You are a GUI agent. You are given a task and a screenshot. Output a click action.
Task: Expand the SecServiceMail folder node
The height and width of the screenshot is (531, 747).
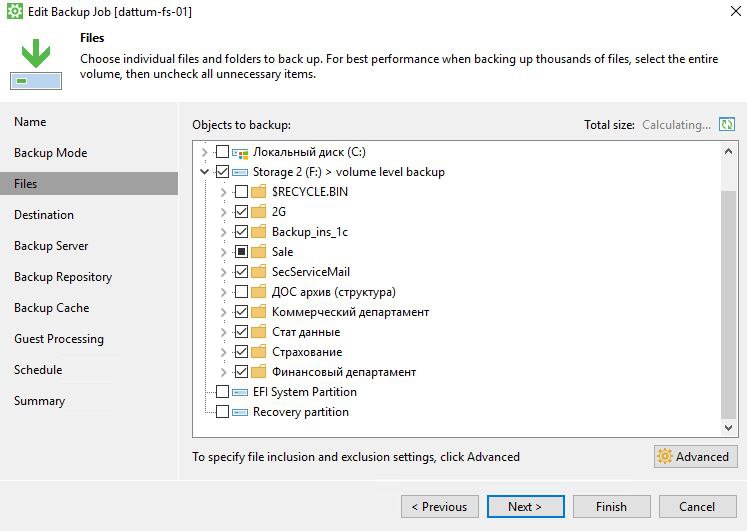click(225, 272)
